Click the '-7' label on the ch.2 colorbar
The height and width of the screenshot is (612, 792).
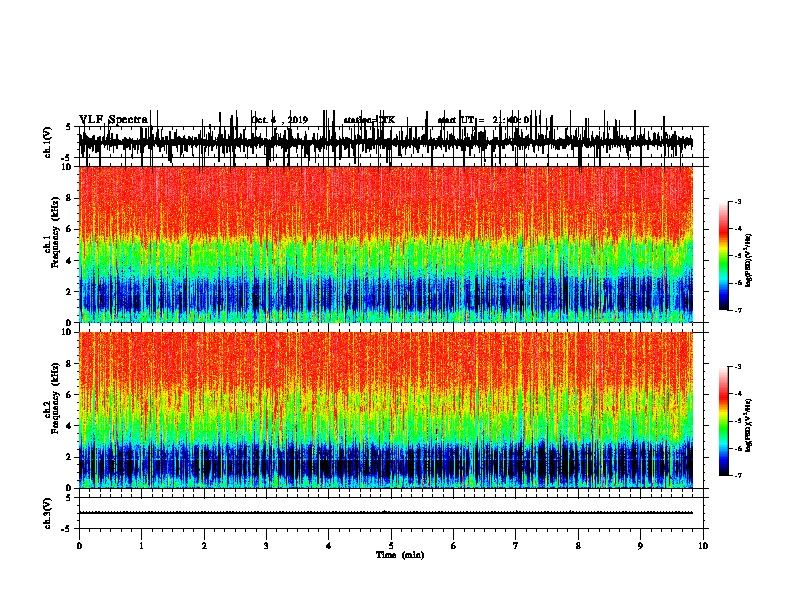click(x=738, y=476)
